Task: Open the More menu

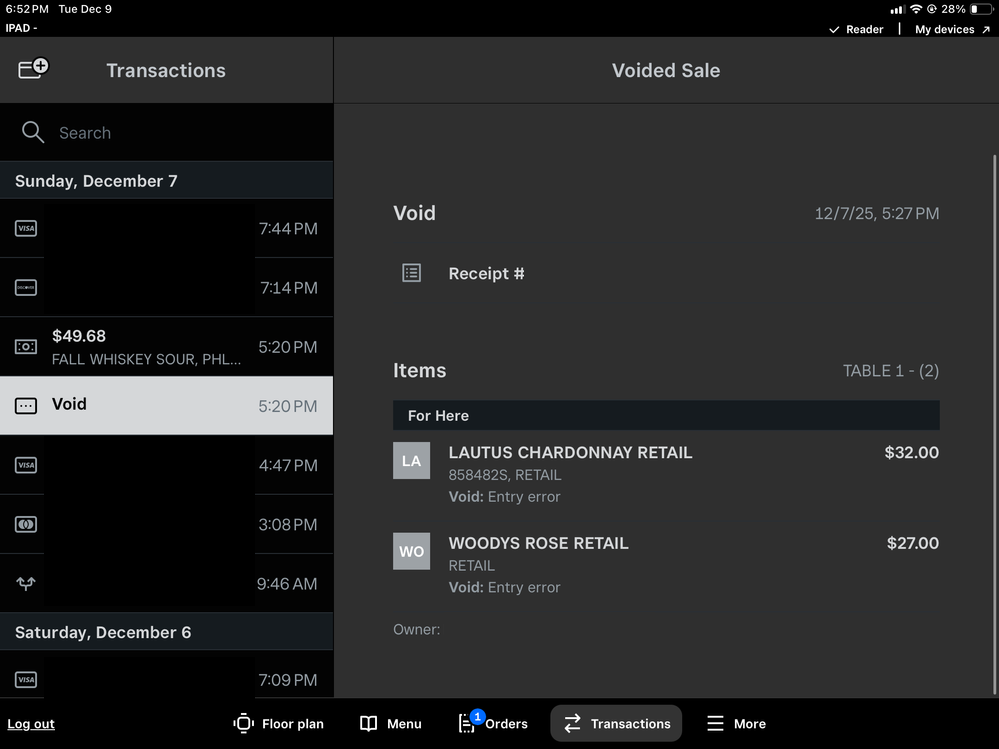Action: pos(736,723)
